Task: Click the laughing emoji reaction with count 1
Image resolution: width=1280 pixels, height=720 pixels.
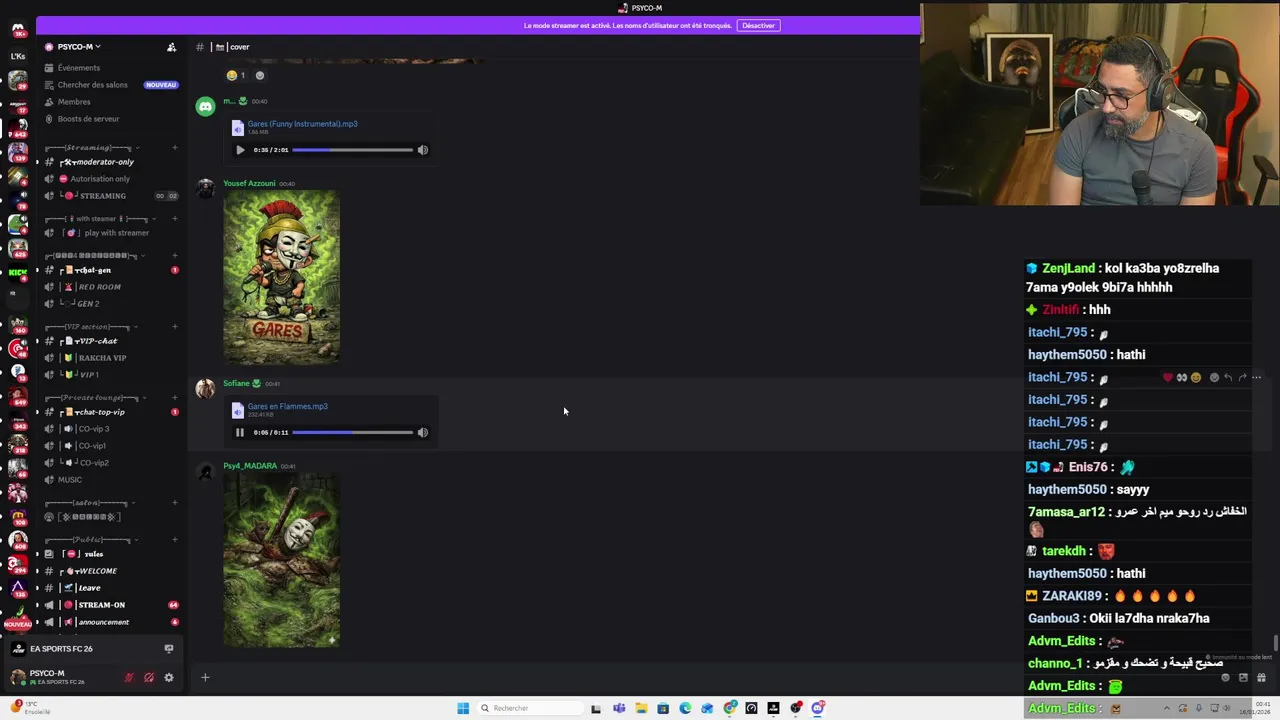Action: (x=236, y=75)
